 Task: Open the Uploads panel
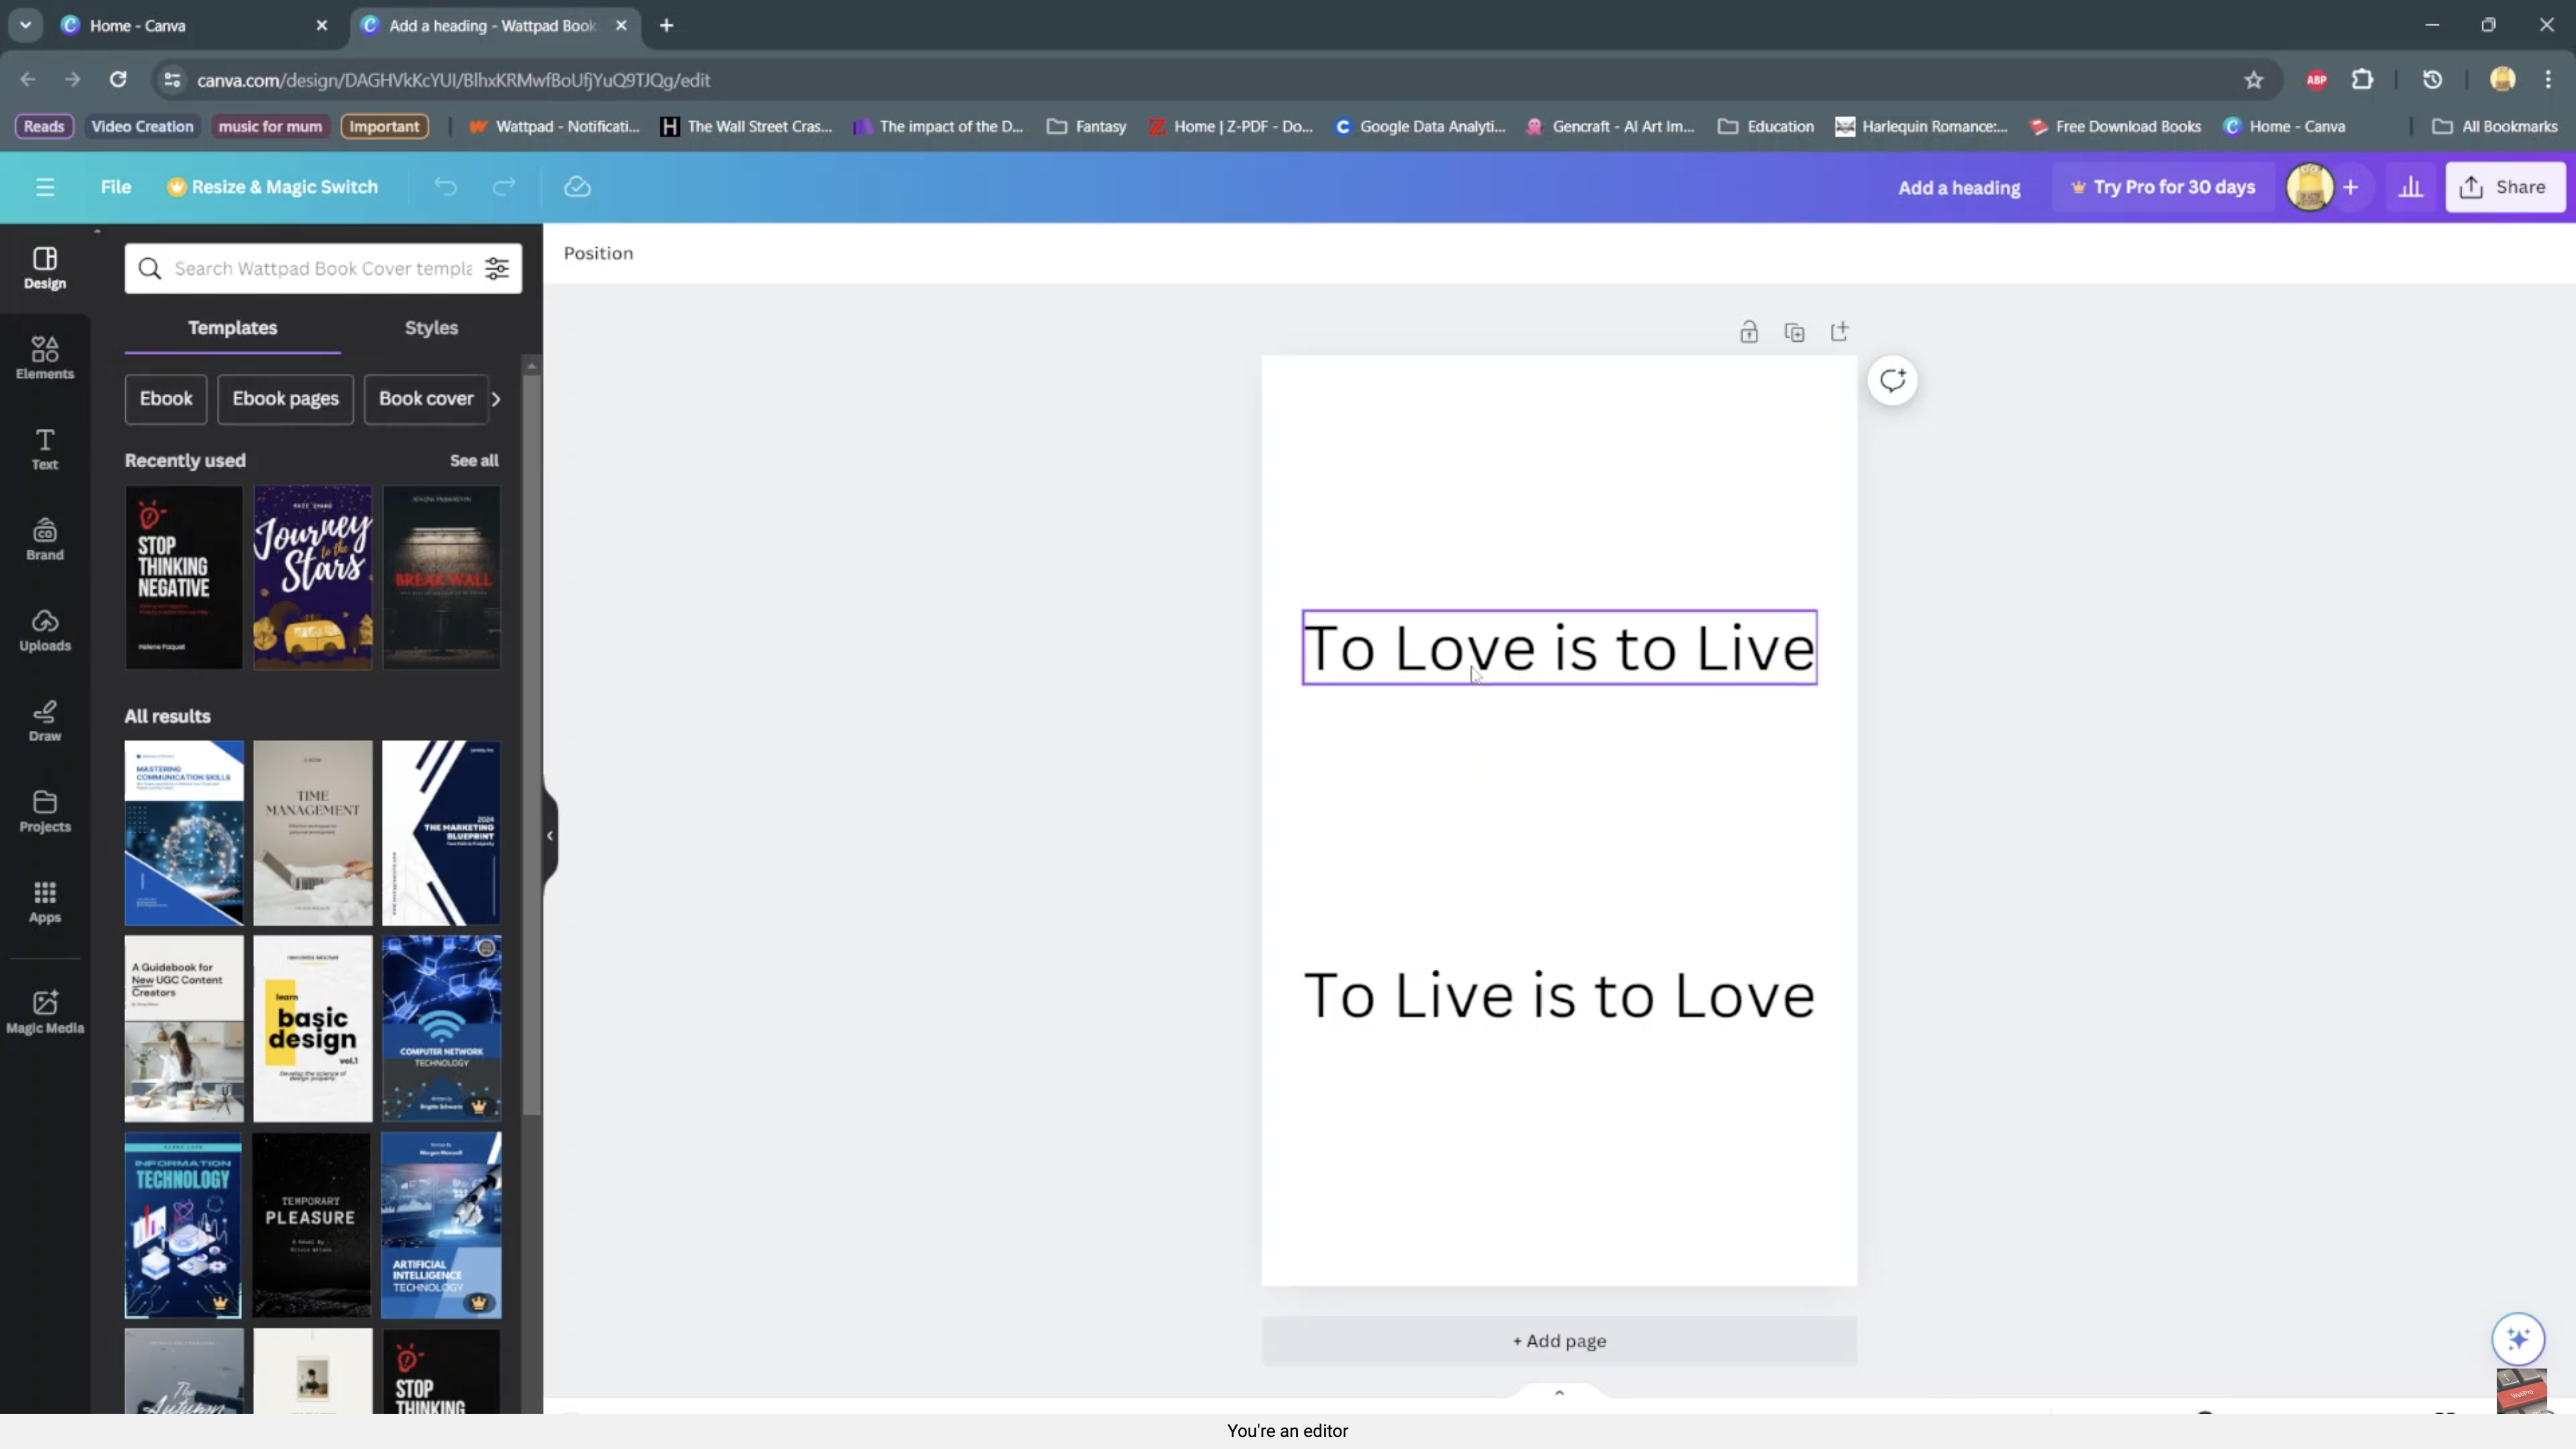(x=45, y=629)
